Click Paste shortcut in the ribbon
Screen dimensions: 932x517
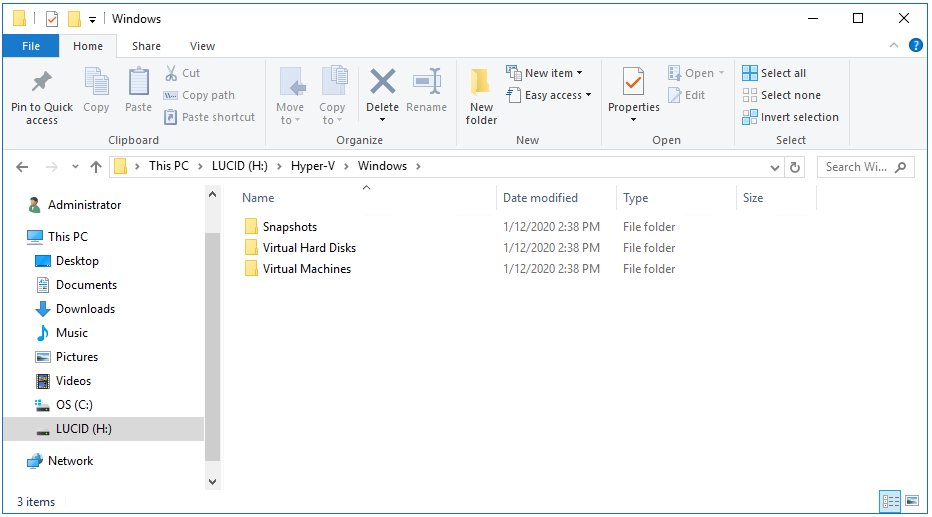coord(209,117)
